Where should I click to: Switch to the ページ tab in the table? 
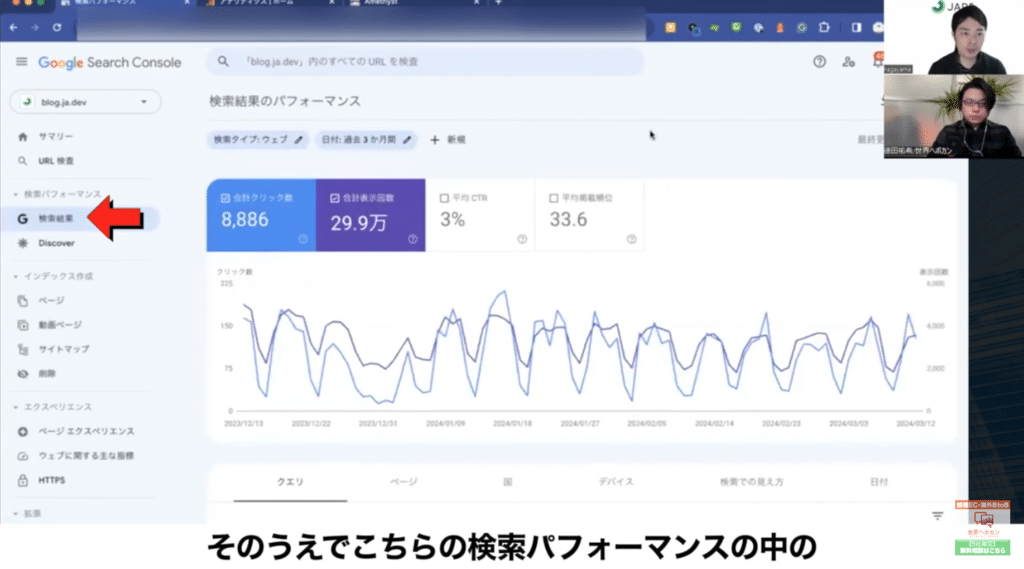click(x=404, y=482)
